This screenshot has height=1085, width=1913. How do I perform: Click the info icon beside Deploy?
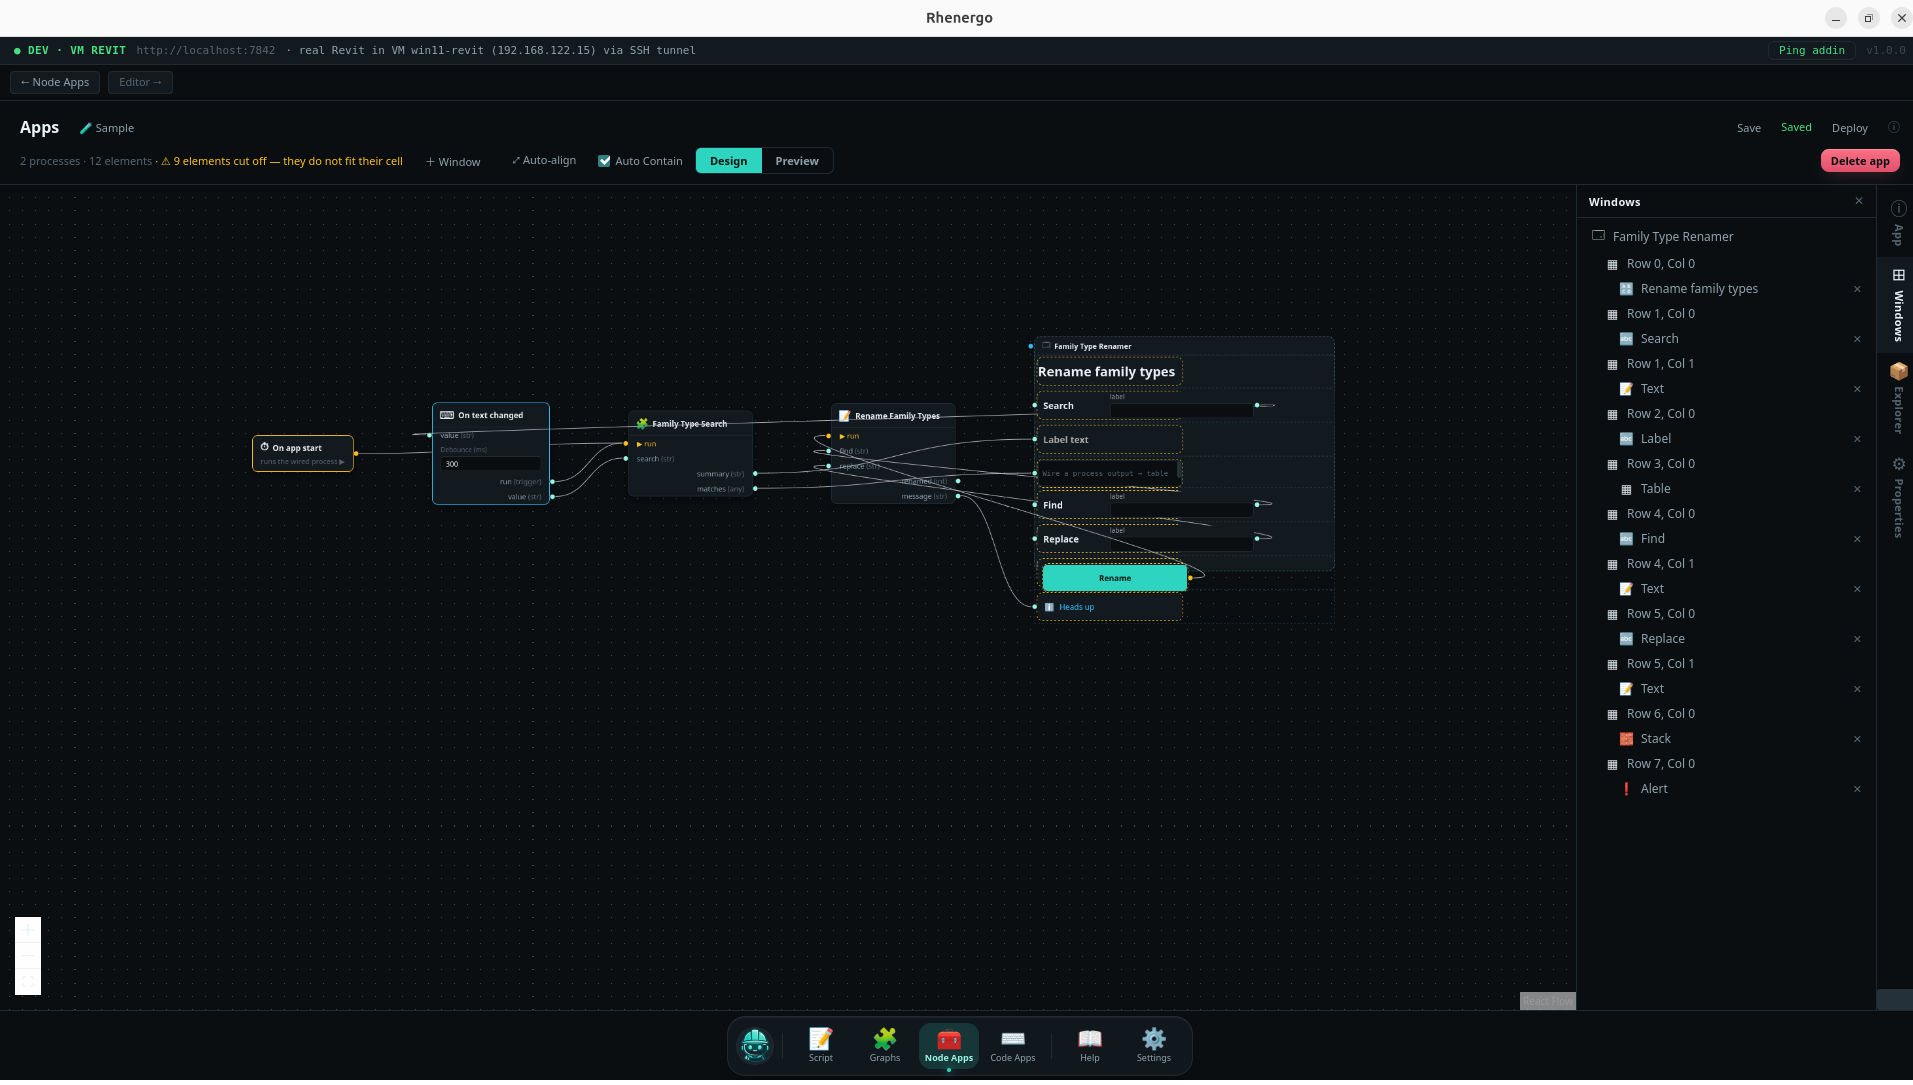click(x=1893, y=127)
